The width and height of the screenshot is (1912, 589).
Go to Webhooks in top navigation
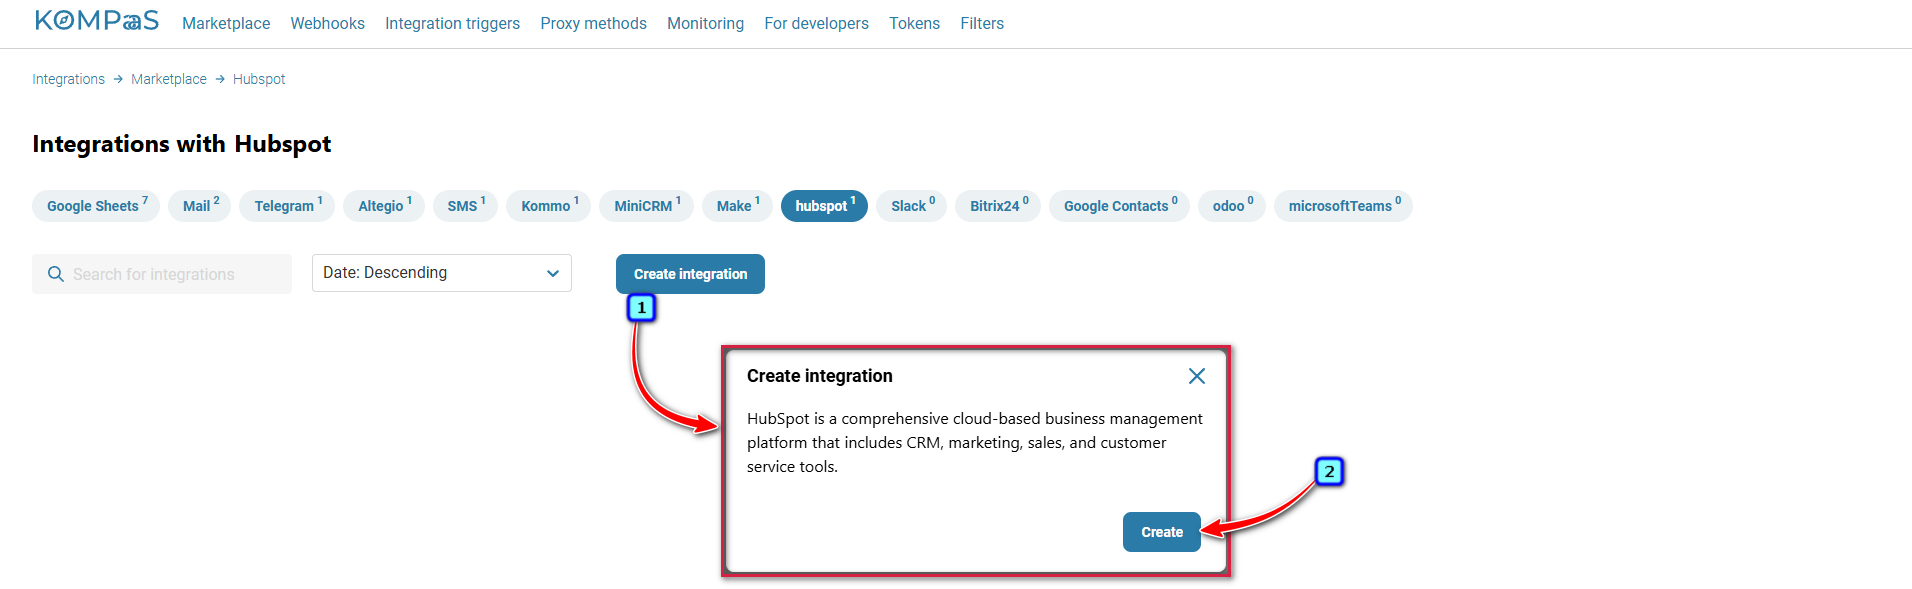pyautogui.click(x=327, y=23)
